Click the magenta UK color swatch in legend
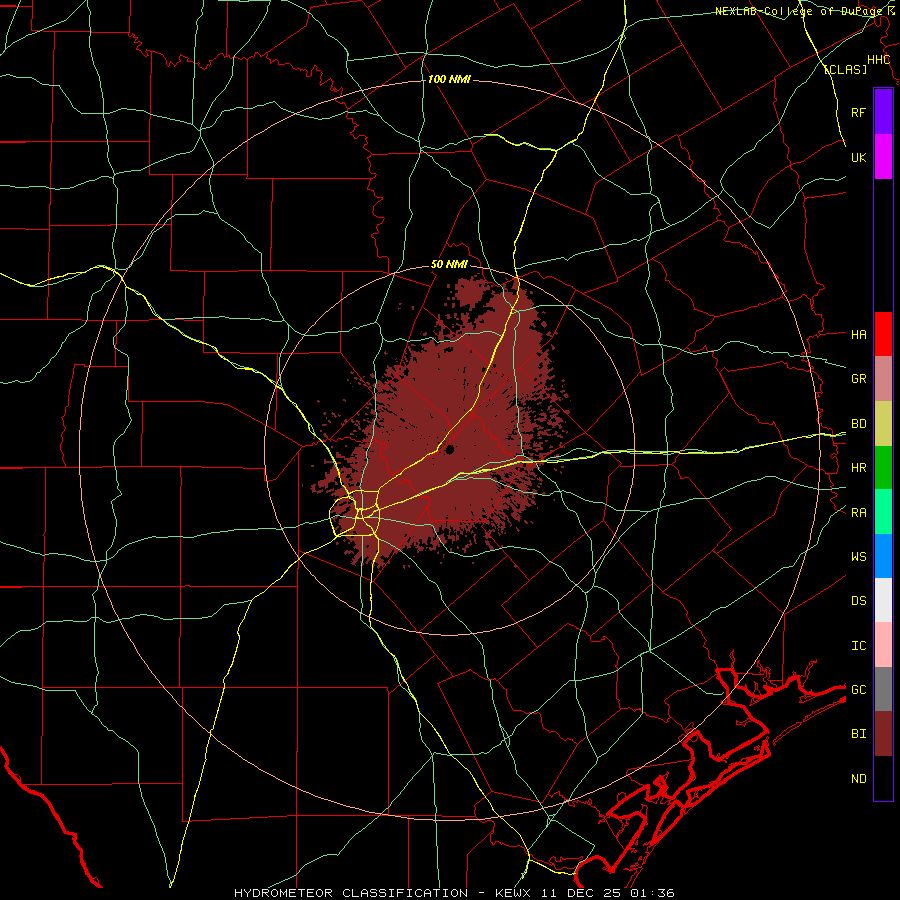 click(x=883, y=157)
